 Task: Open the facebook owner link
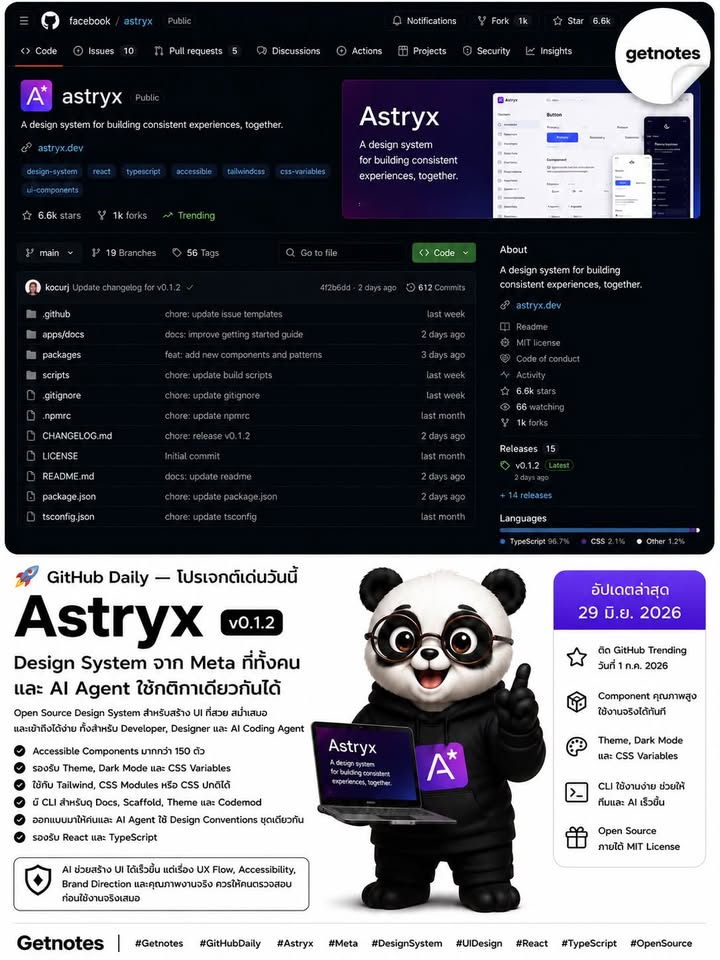click(x=89, y=21)
